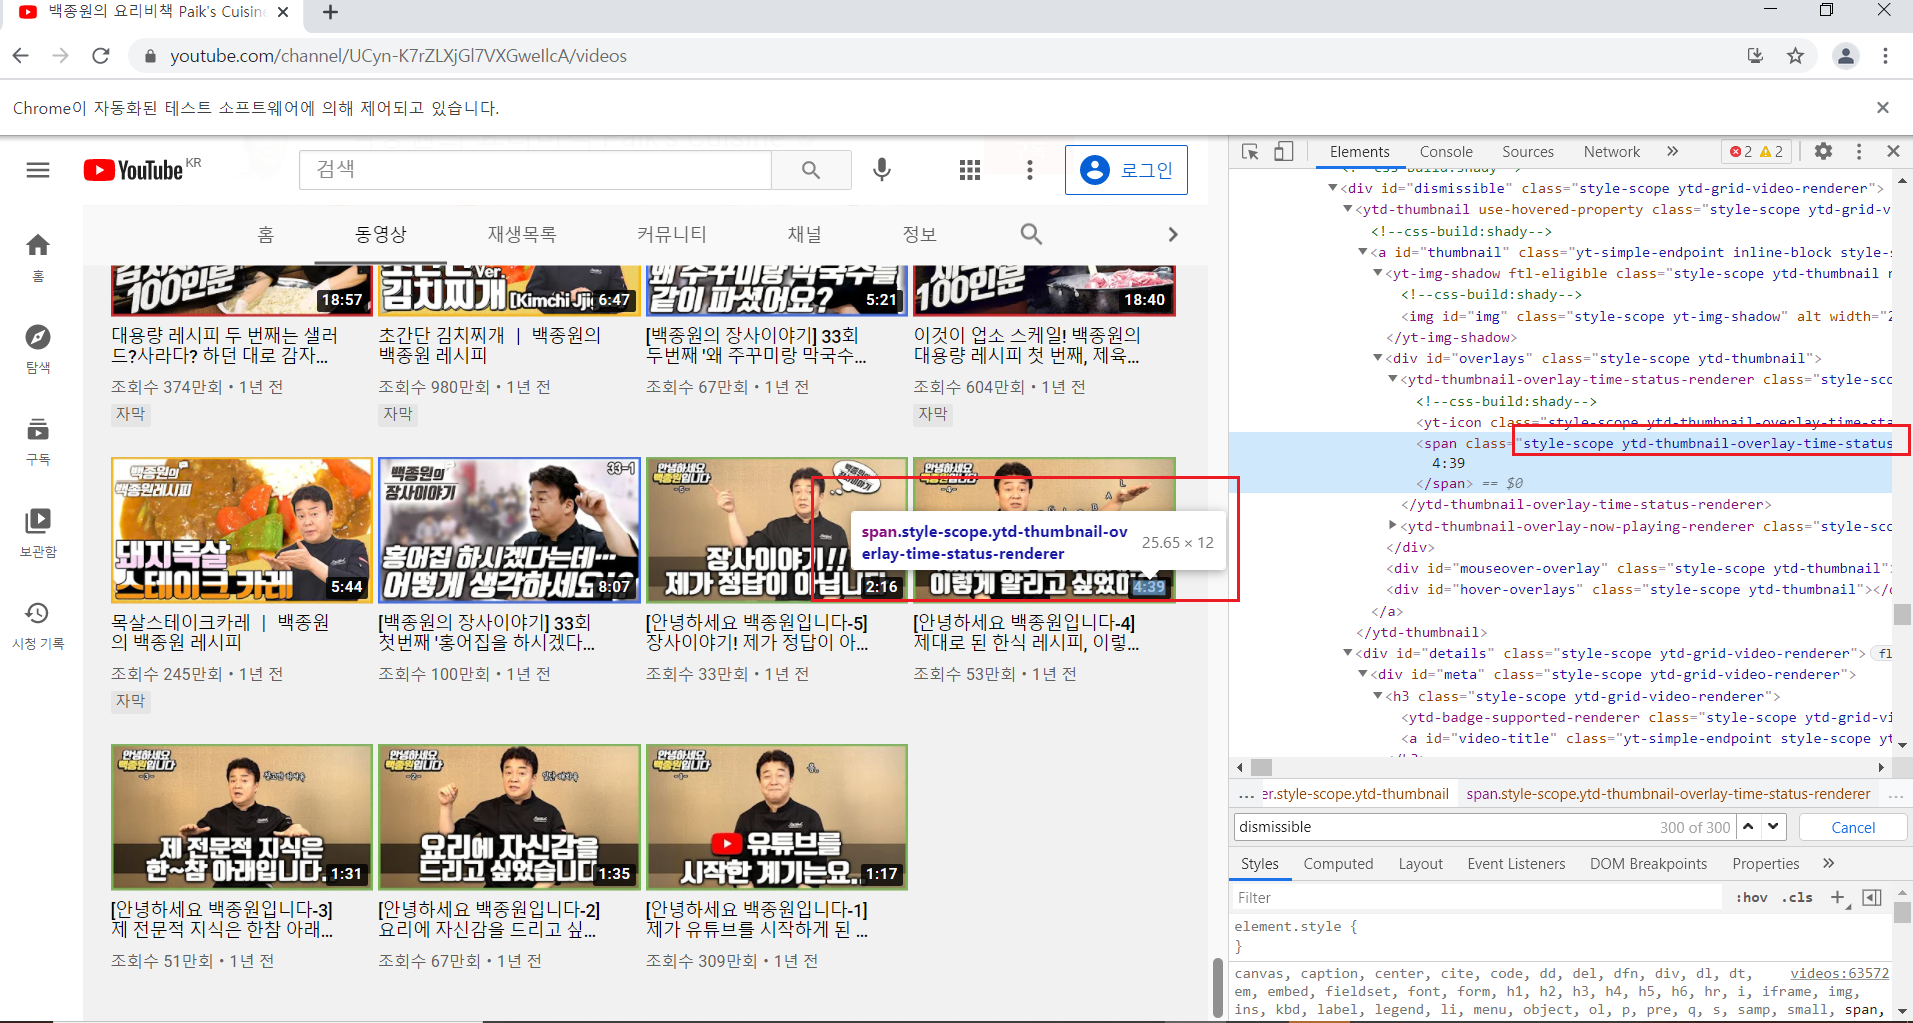Open Subscriptions (구독) in sidebar
Screen dimensions: 1913x1023
click(38, 441)
